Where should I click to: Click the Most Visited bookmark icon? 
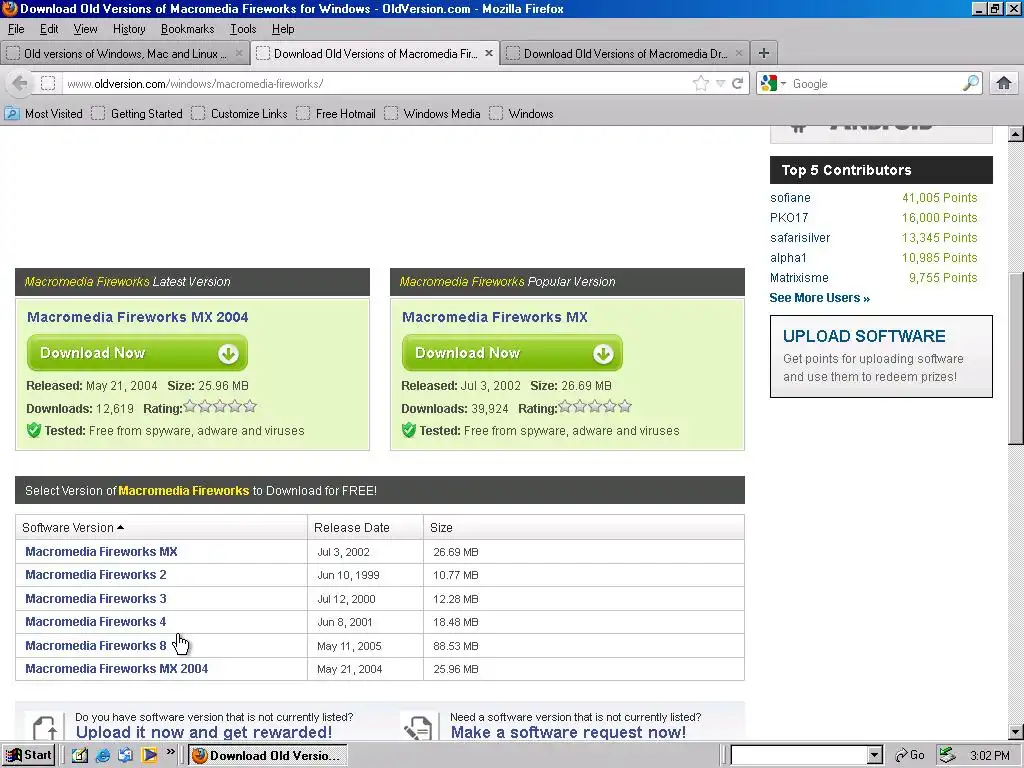click(x=12, y=114)
